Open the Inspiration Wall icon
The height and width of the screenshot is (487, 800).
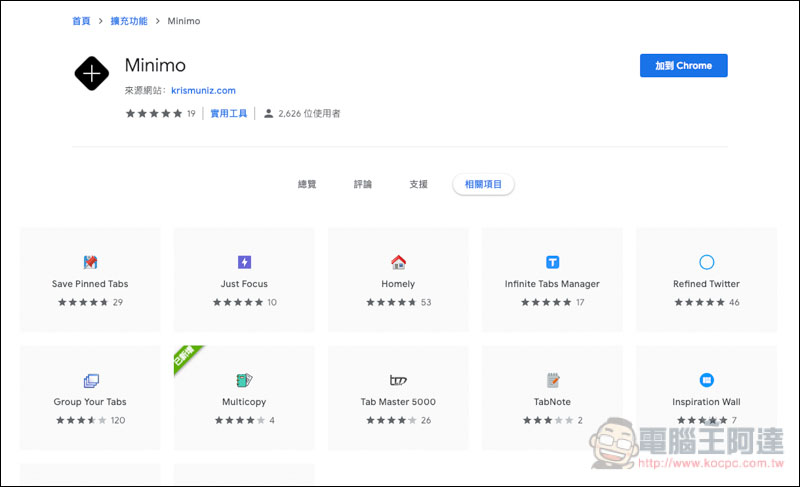(x=707, y=380)
